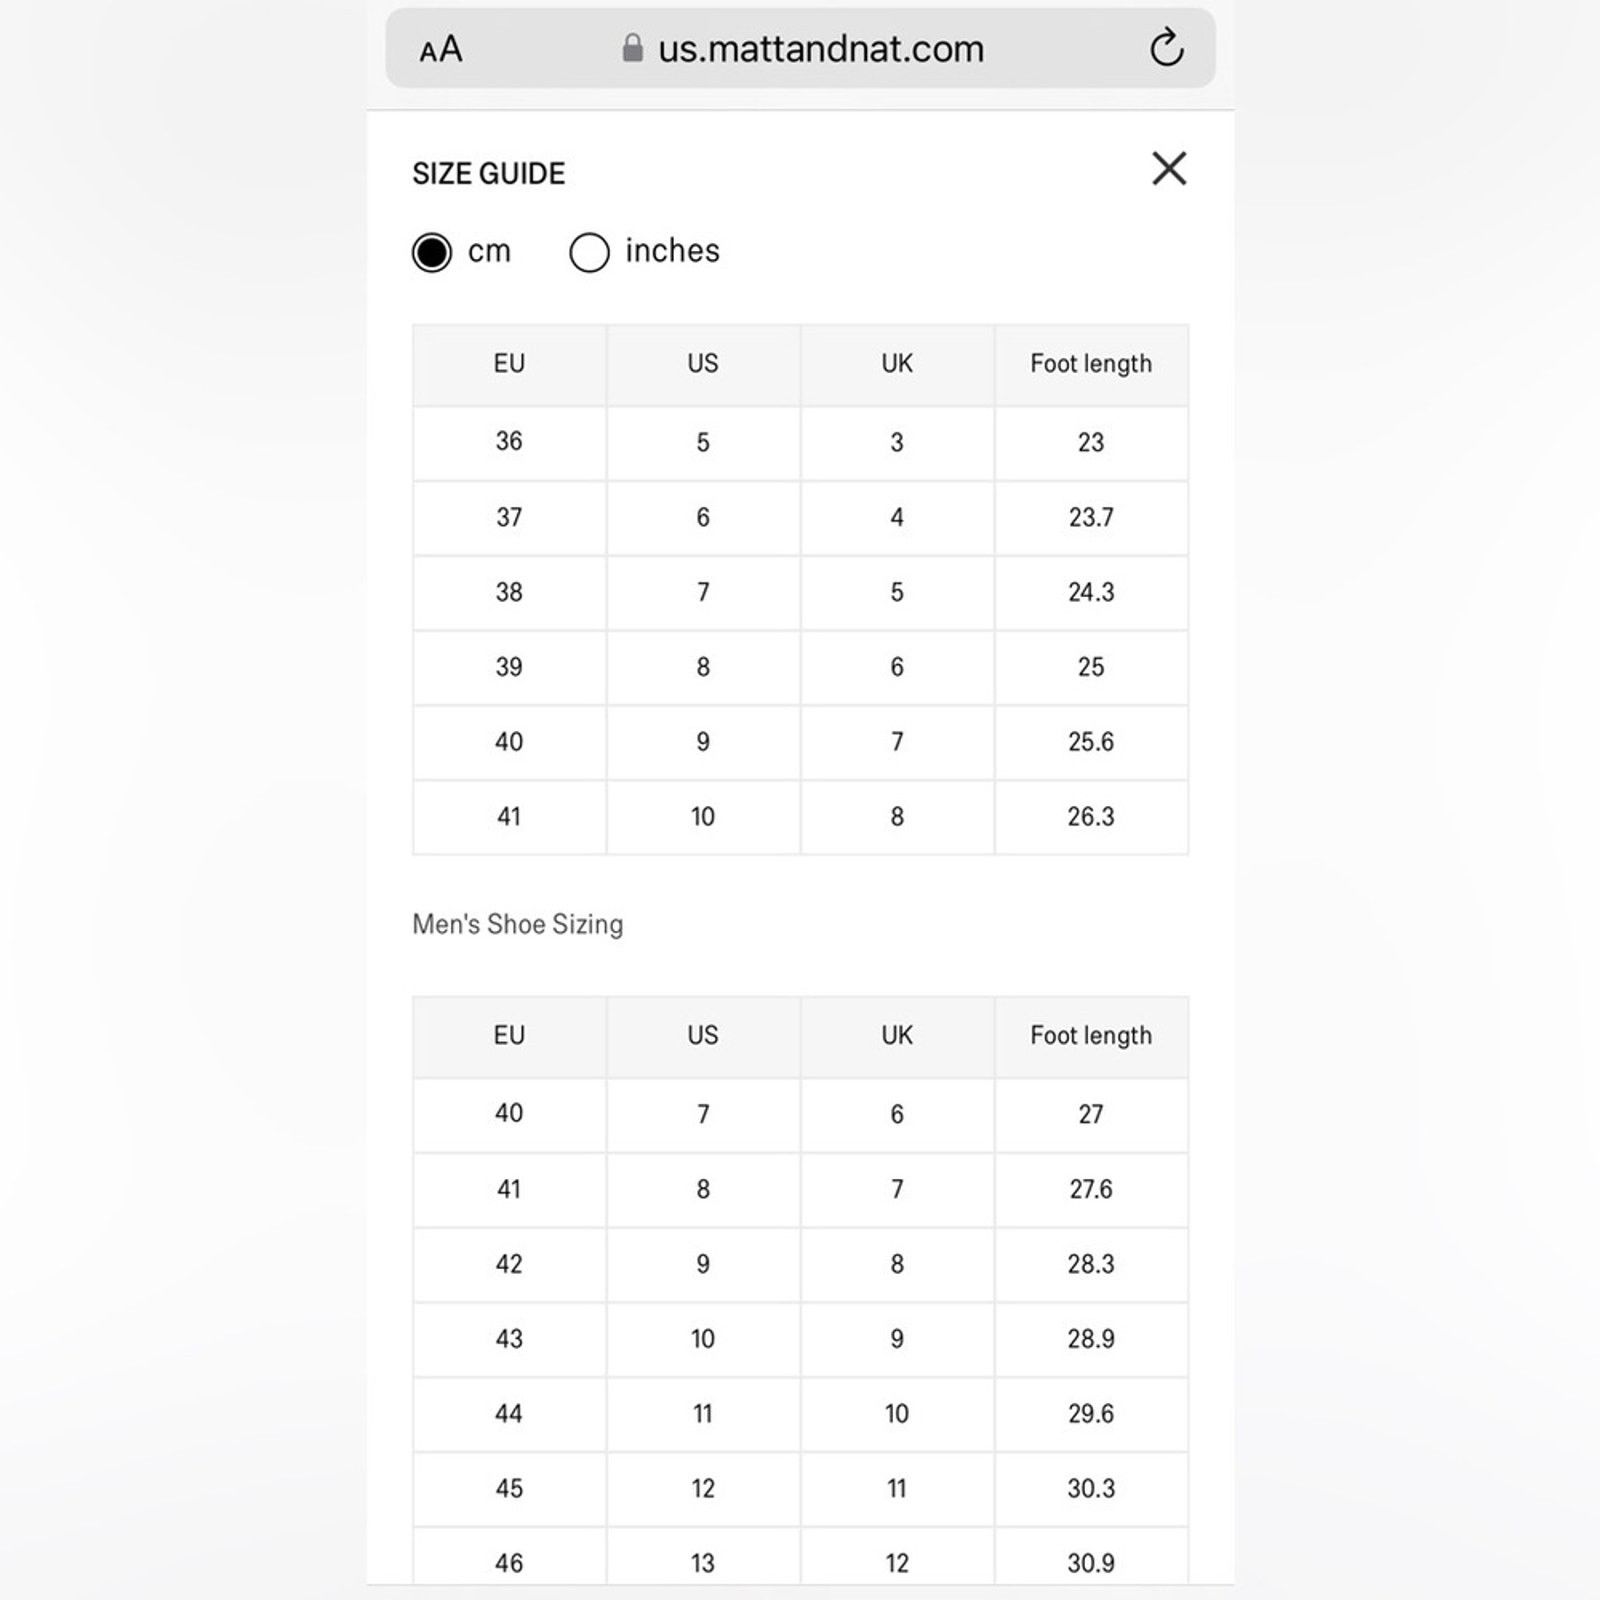Tap men's UK header cell
Viewport: 1600px width, 1600px height.
[x=897, y=1036]
